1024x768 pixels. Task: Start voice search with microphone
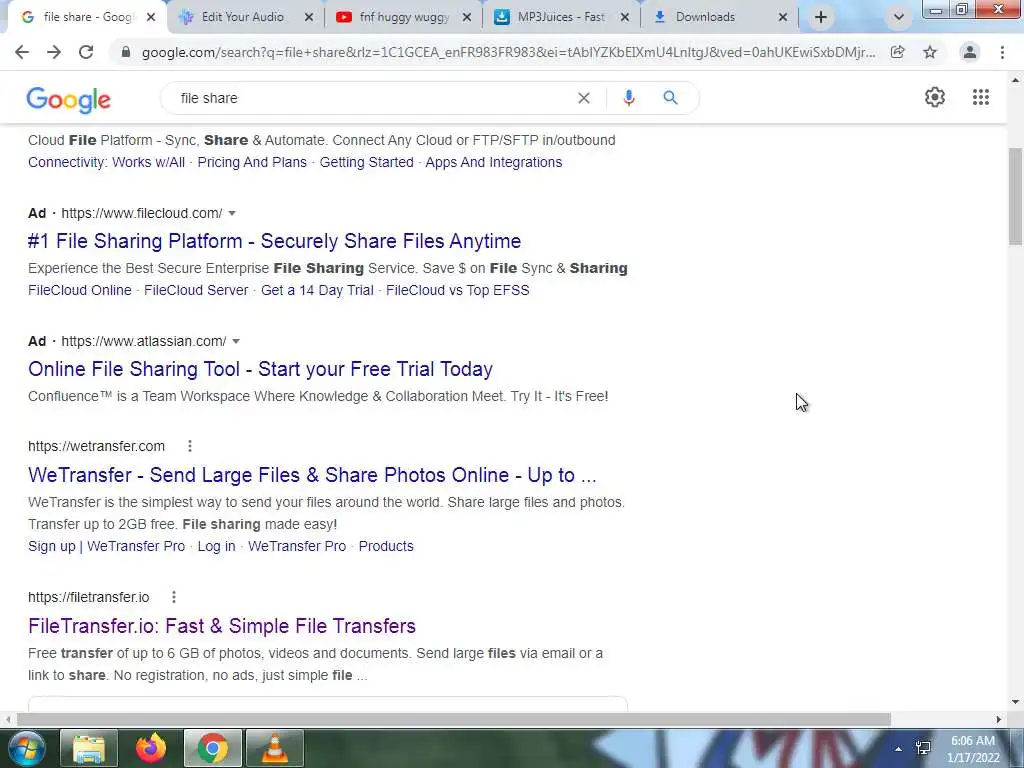coord(628,98)
